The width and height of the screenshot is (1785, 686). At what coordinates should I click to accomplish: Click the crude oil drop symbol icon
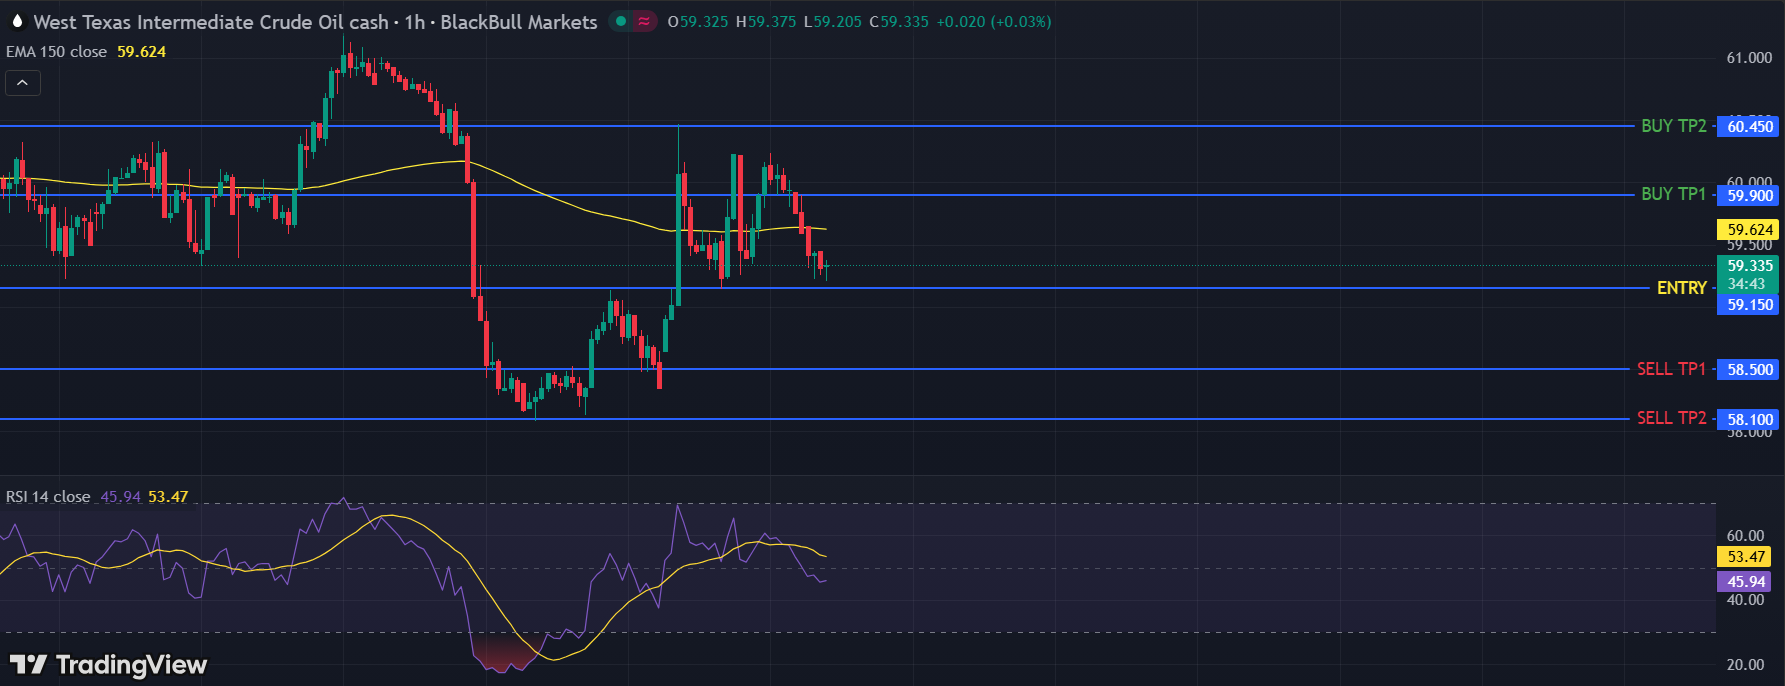tap(16, 21)
